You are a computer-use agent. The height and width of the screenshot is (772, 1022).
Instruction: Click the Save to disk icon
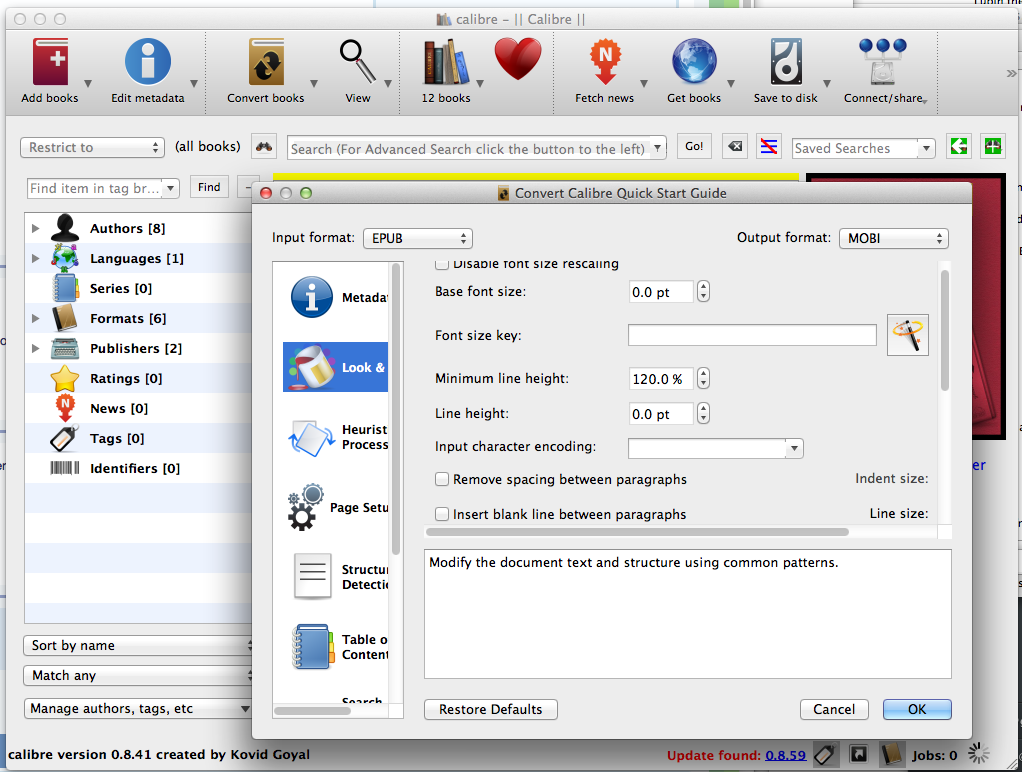(x=786, y=62)
